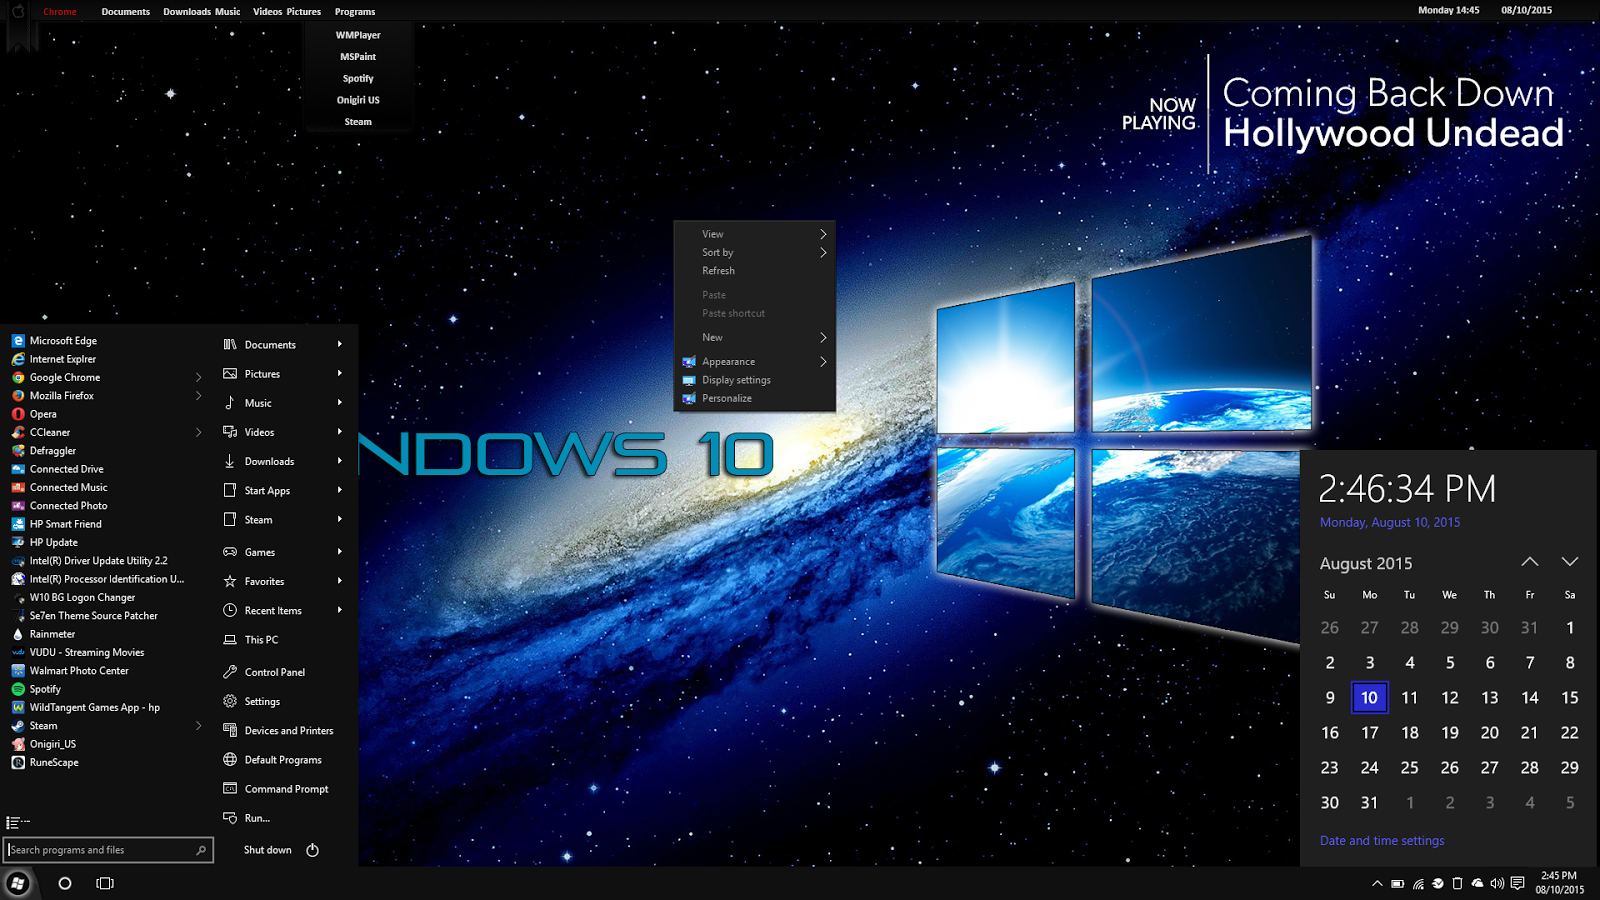
Task: Open the Programs menu in the top bar
Action: pyautogui.click(x=355, y=12)
